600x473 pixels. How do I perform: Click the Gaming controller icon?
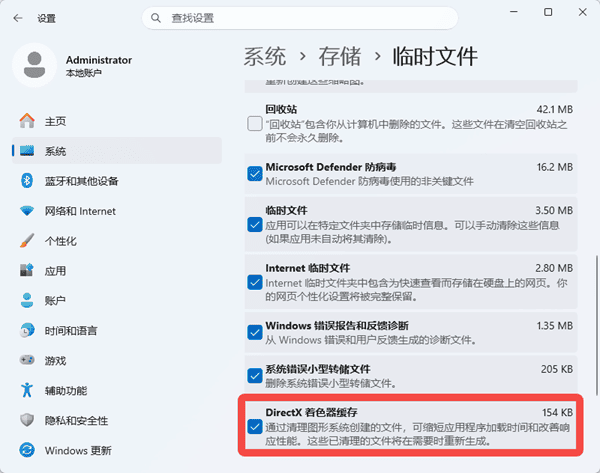pos(27,360)
